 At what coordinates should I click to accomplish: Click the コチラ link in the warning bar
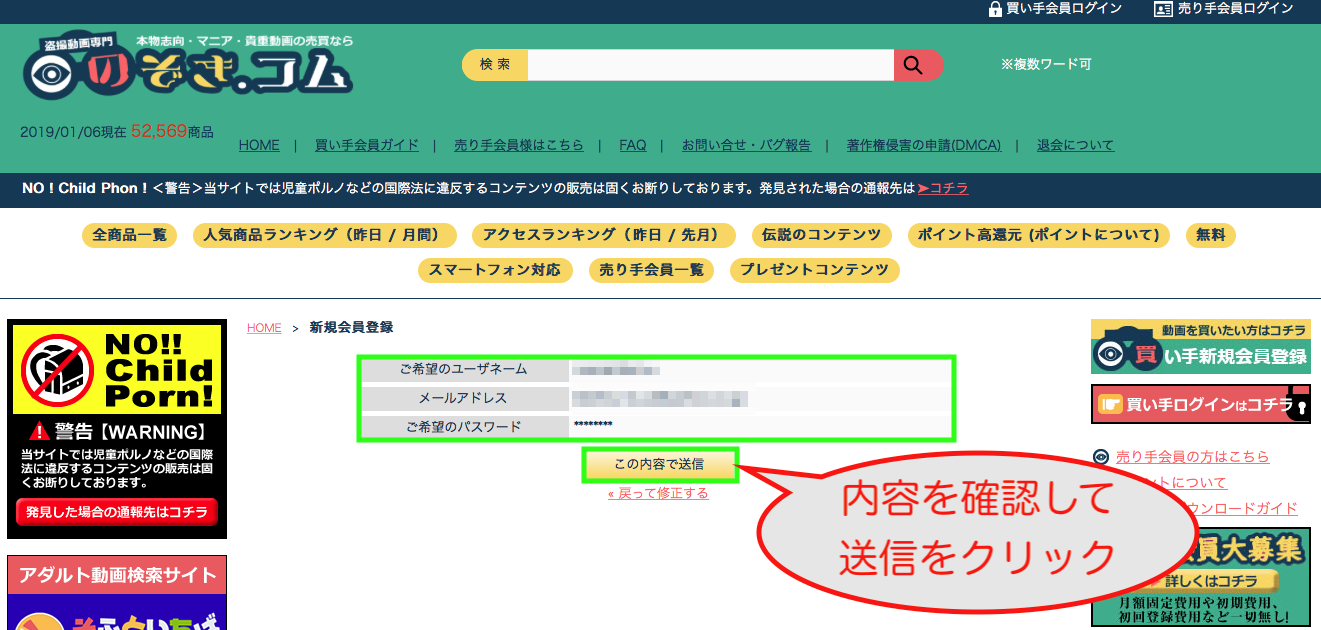pyautogui.click(x=942, y=188)
